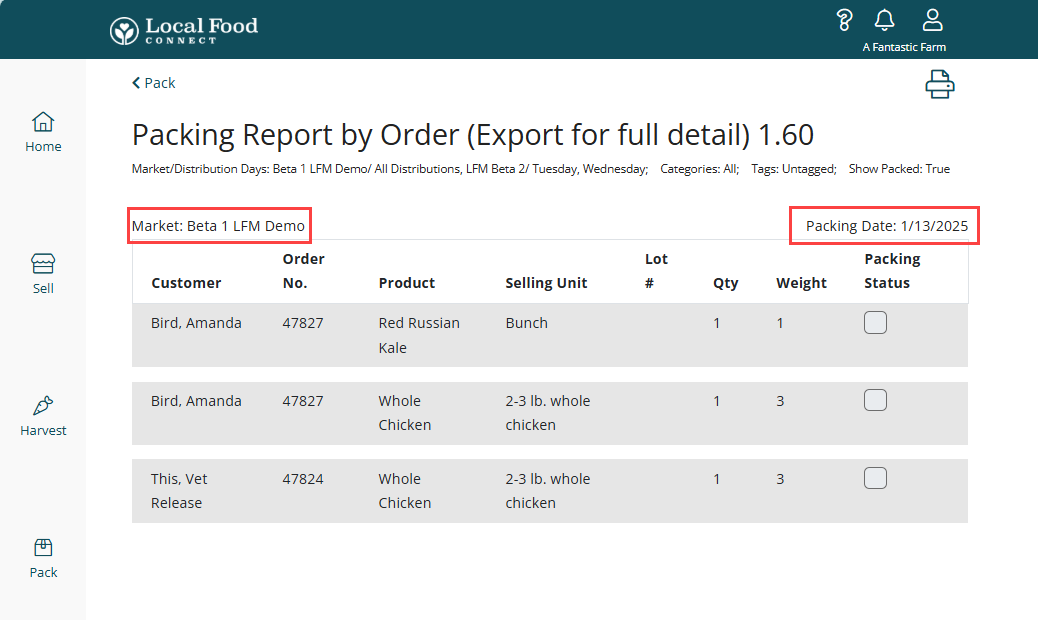The height and width of the screenshot is (620, 1038).
Task: Click the Local Food Connect logo
Action: [183, 29]
